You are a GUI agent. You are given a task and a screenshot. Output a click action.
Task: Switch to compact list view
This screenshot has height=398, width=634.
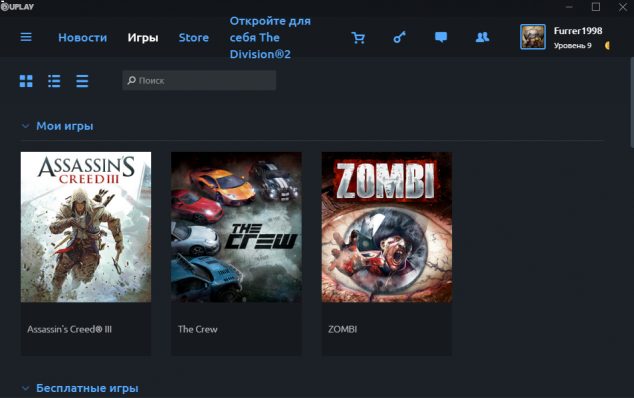(82, 81)
